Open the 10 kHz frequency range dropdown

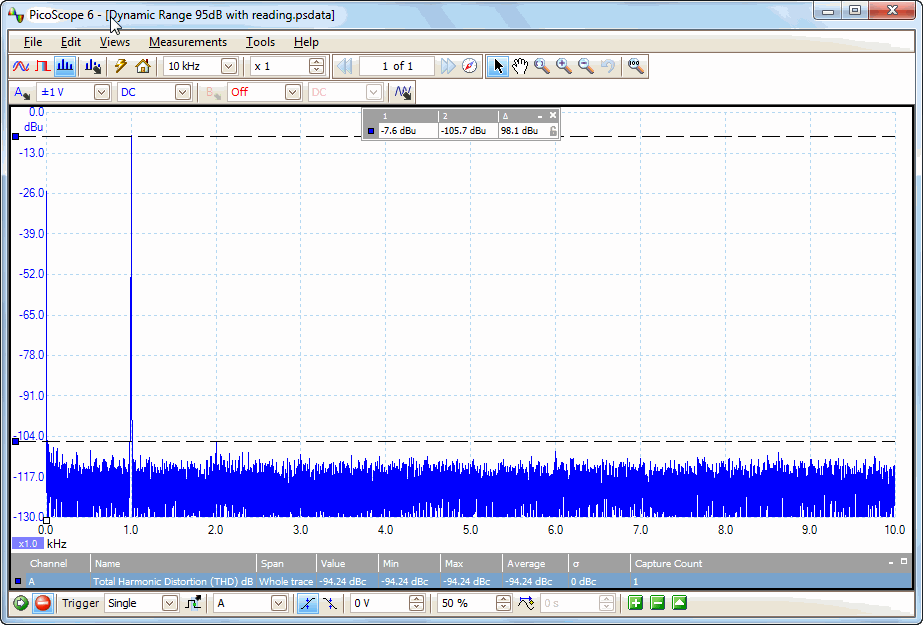coord(228,66)
